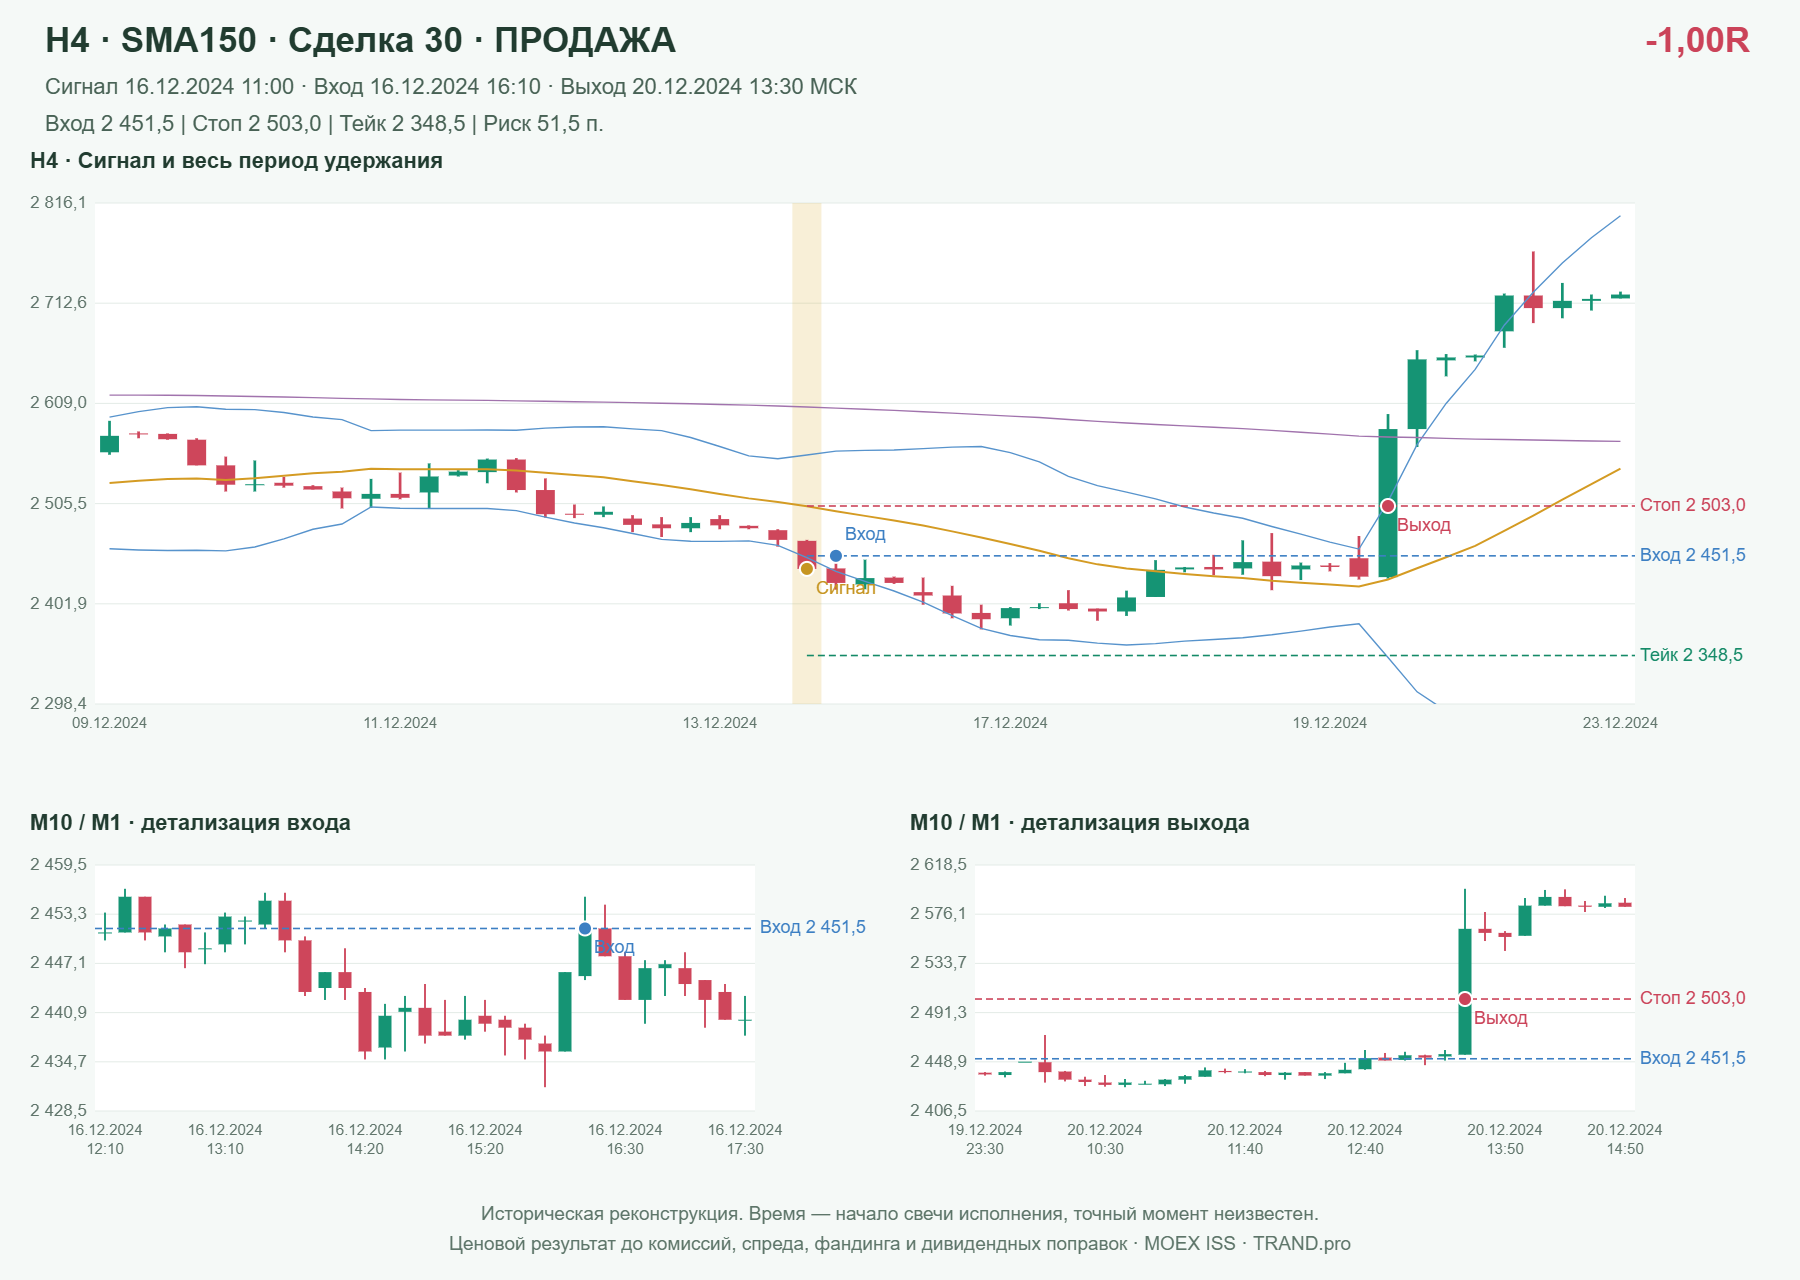Click the '2 459,5' axis label in the entry chart

(58, 864)
